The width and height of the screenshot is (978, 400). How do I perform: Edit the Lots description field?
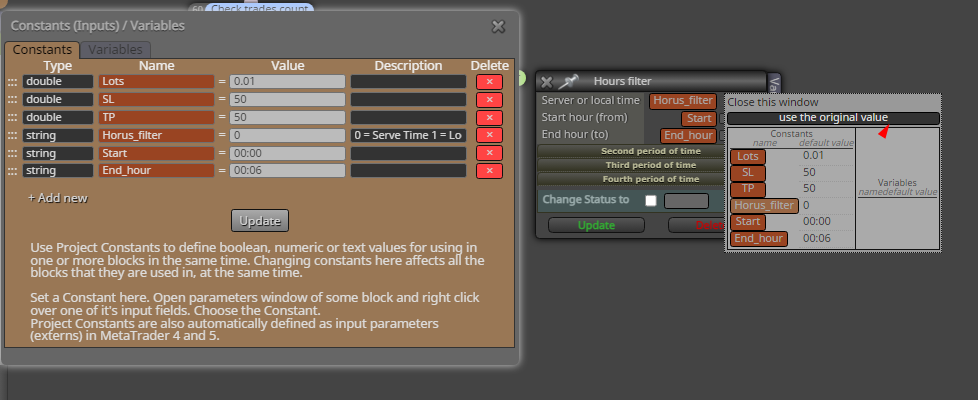(x=409, y=82)
